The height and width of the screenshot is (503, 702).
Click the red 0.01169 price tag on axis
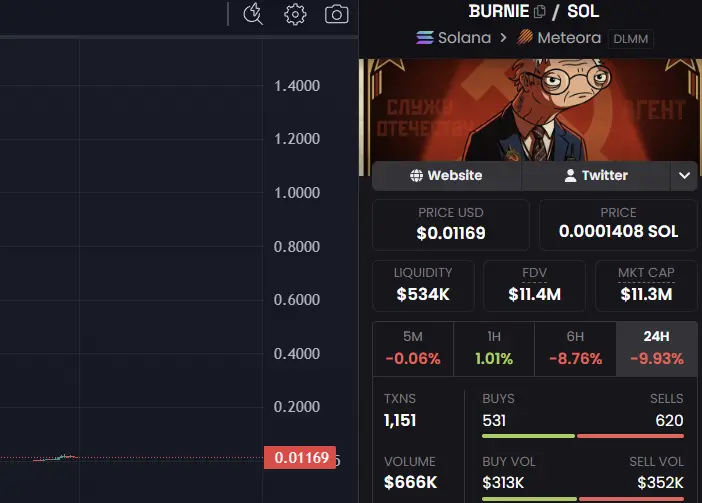click(300, 457)
